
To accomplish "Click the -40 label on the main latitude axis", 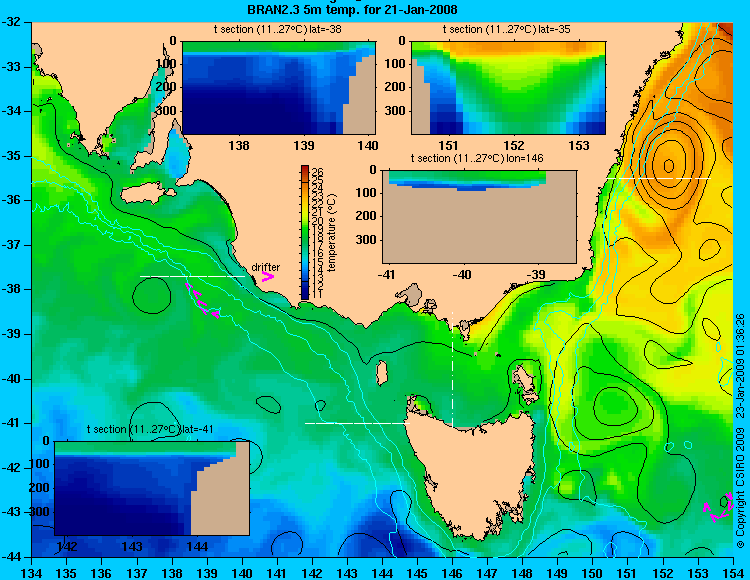I will 13,379.
